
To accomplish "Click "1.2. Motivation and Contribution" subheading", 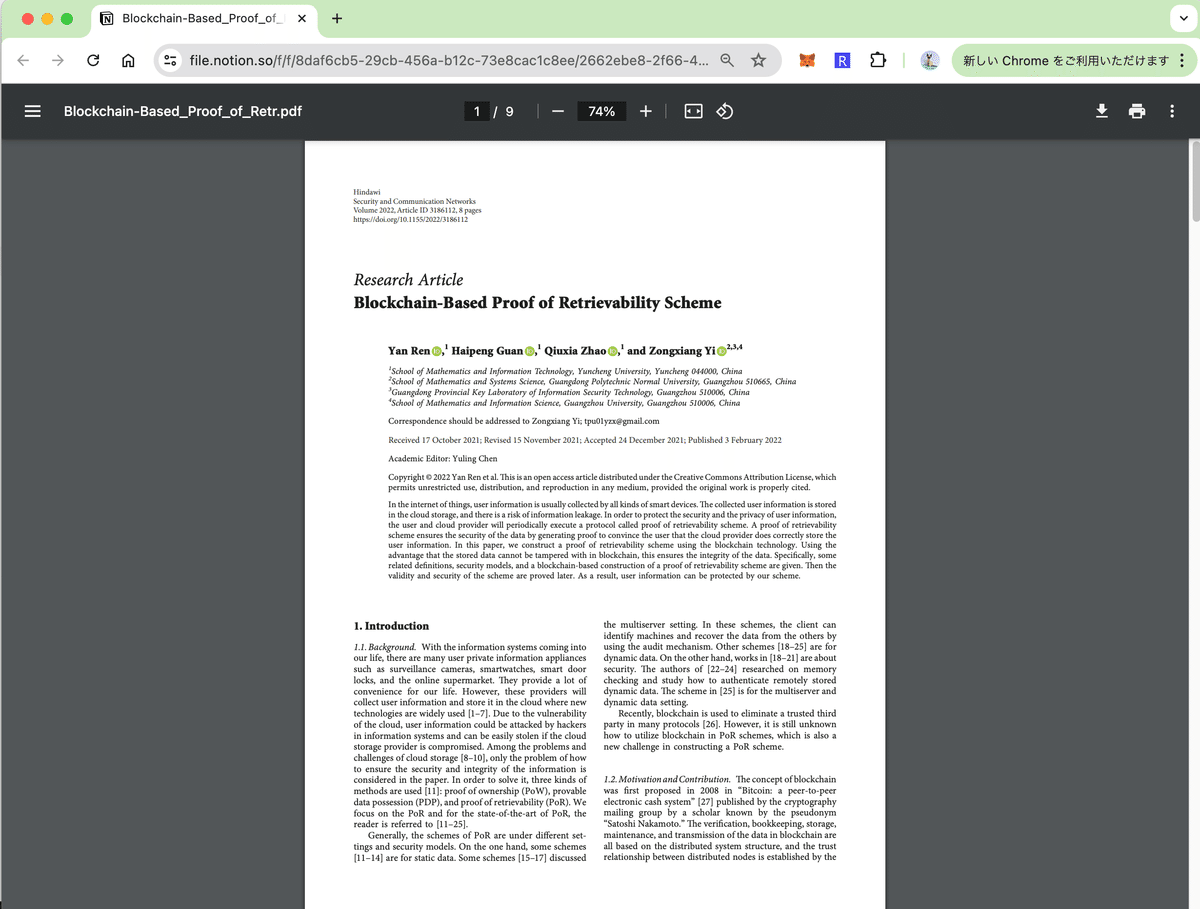I will pyautogui.click(x=667, y=779).
